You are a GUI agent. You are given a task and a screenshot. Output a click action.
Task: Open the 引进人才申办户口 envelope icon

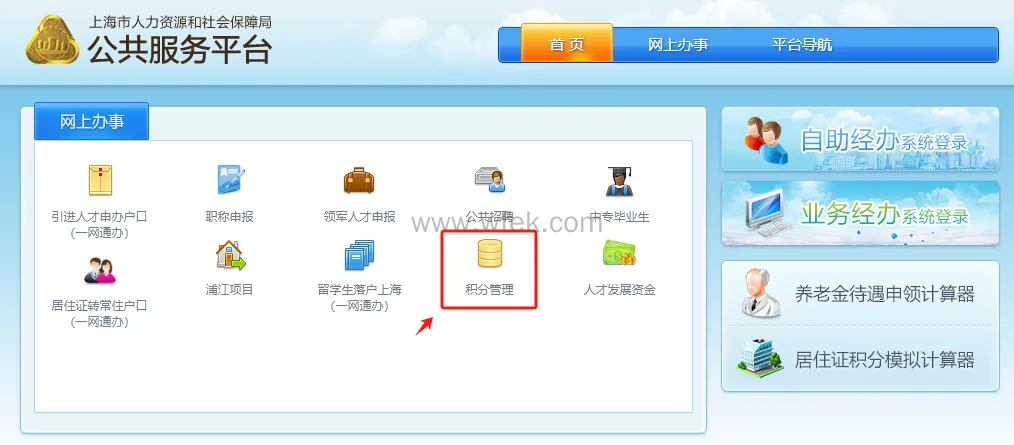click(x=100, y=180)
